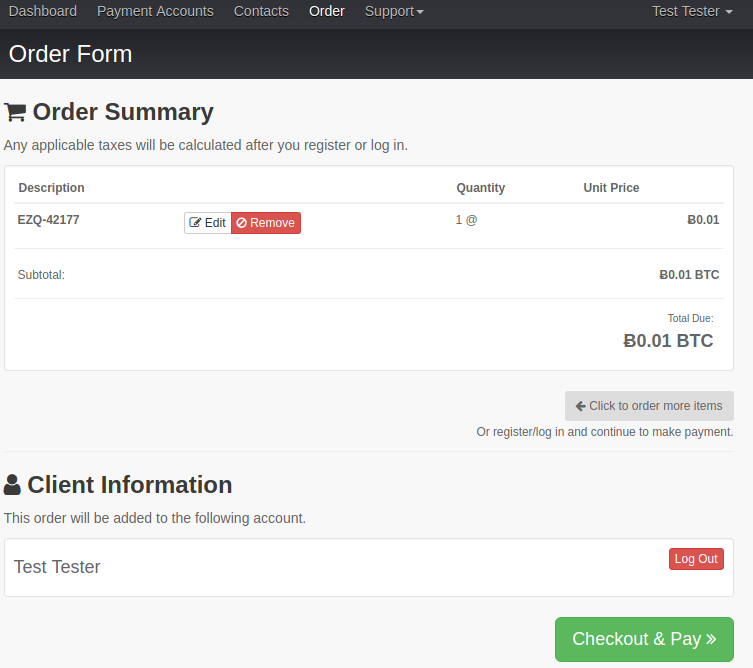Click the EZQ-42177 item description
Image resolution: width=753 pixels, height=668 pixels.
[49, 220]
